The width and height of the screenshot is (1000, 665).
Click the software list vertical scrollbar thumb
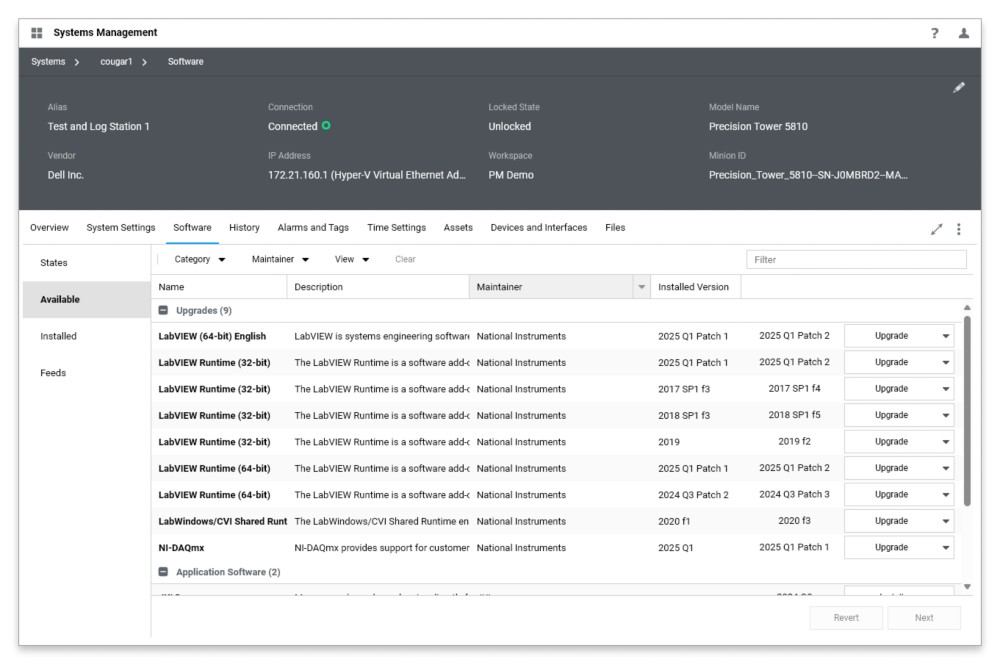967,411
